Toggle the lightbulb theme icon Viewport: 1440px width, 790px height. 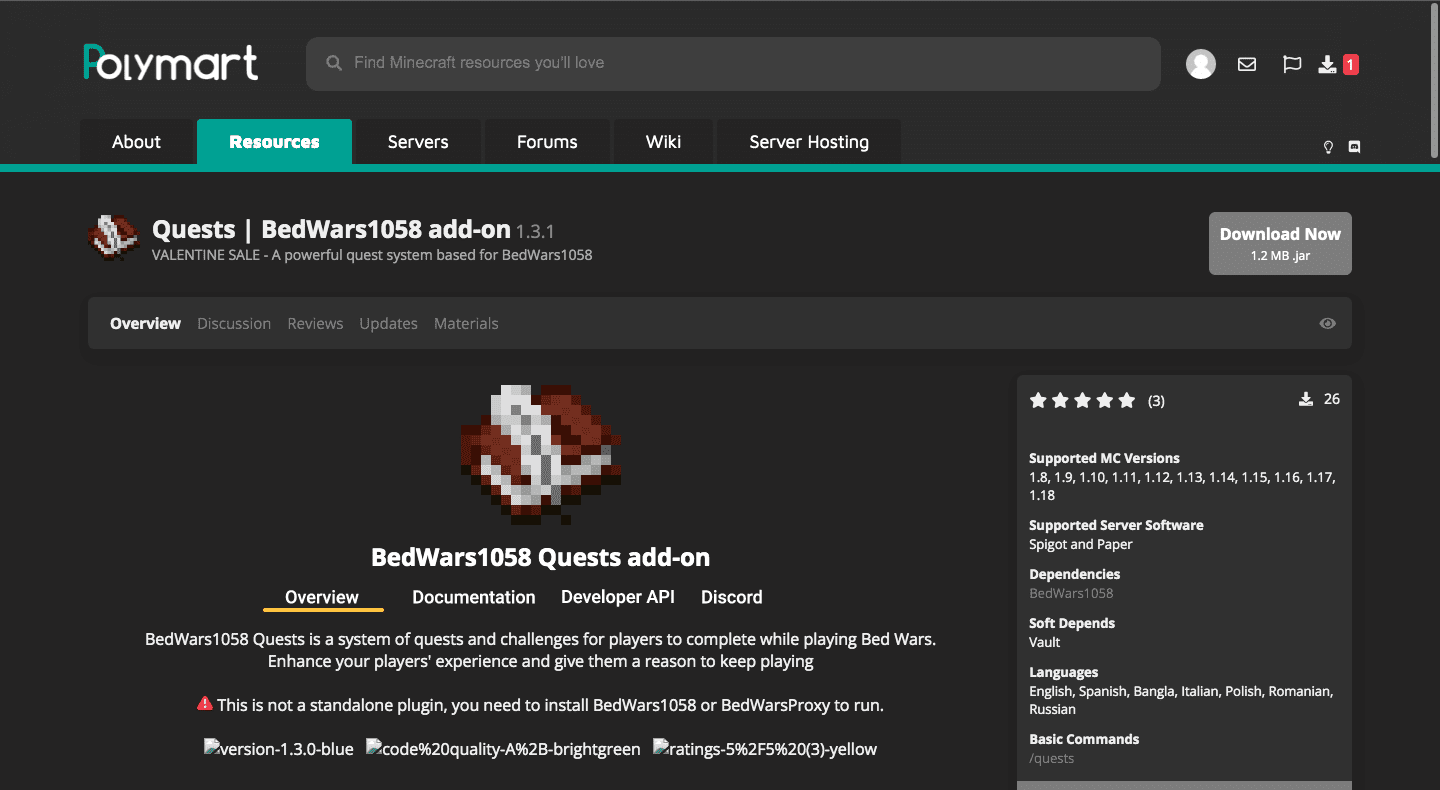pyautogui.click(x=1329, y=147)
